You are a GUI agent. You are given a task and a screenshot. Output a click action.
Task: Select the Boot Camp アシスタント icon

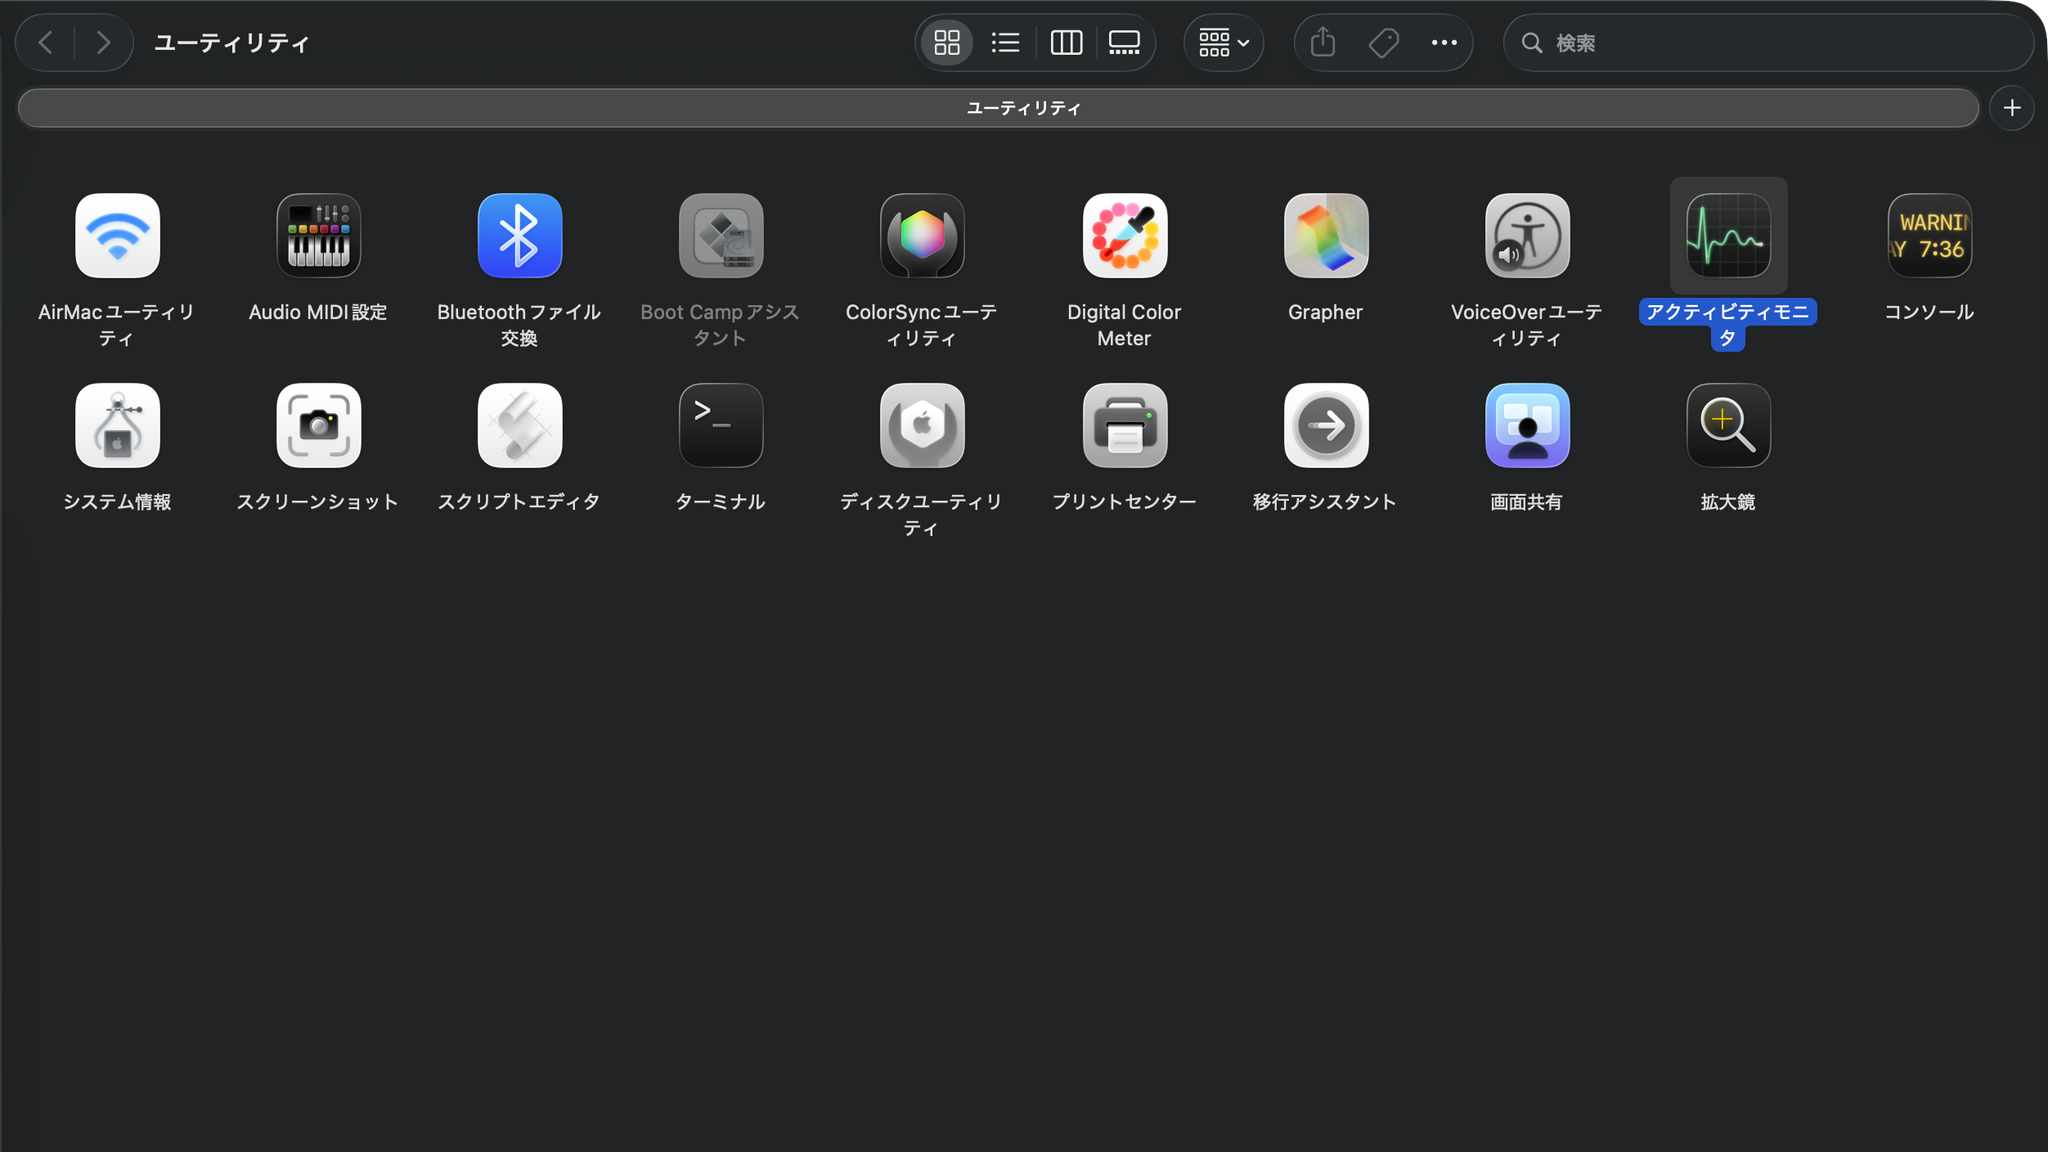pos(721,236)
